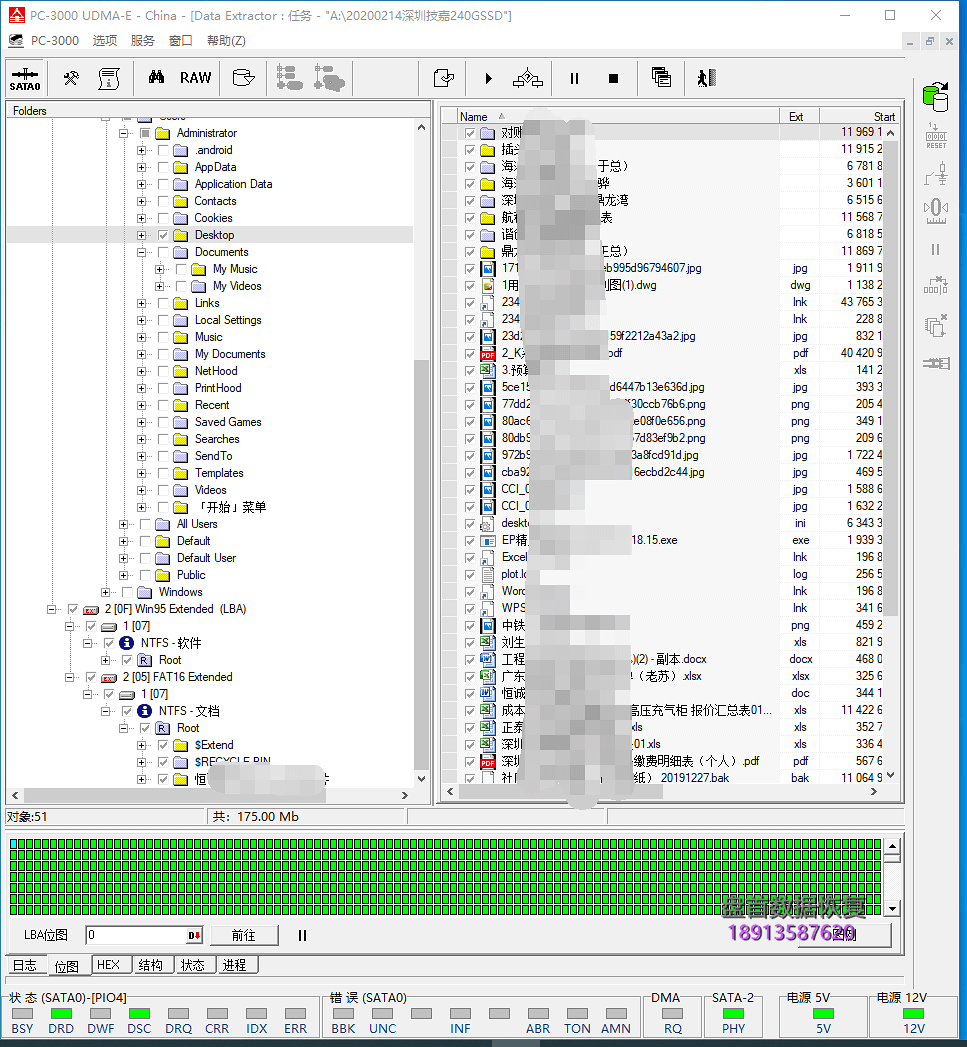Check the AppData folder checkbox
Viewport: 967px width, 1047px height.
point(163,167)
